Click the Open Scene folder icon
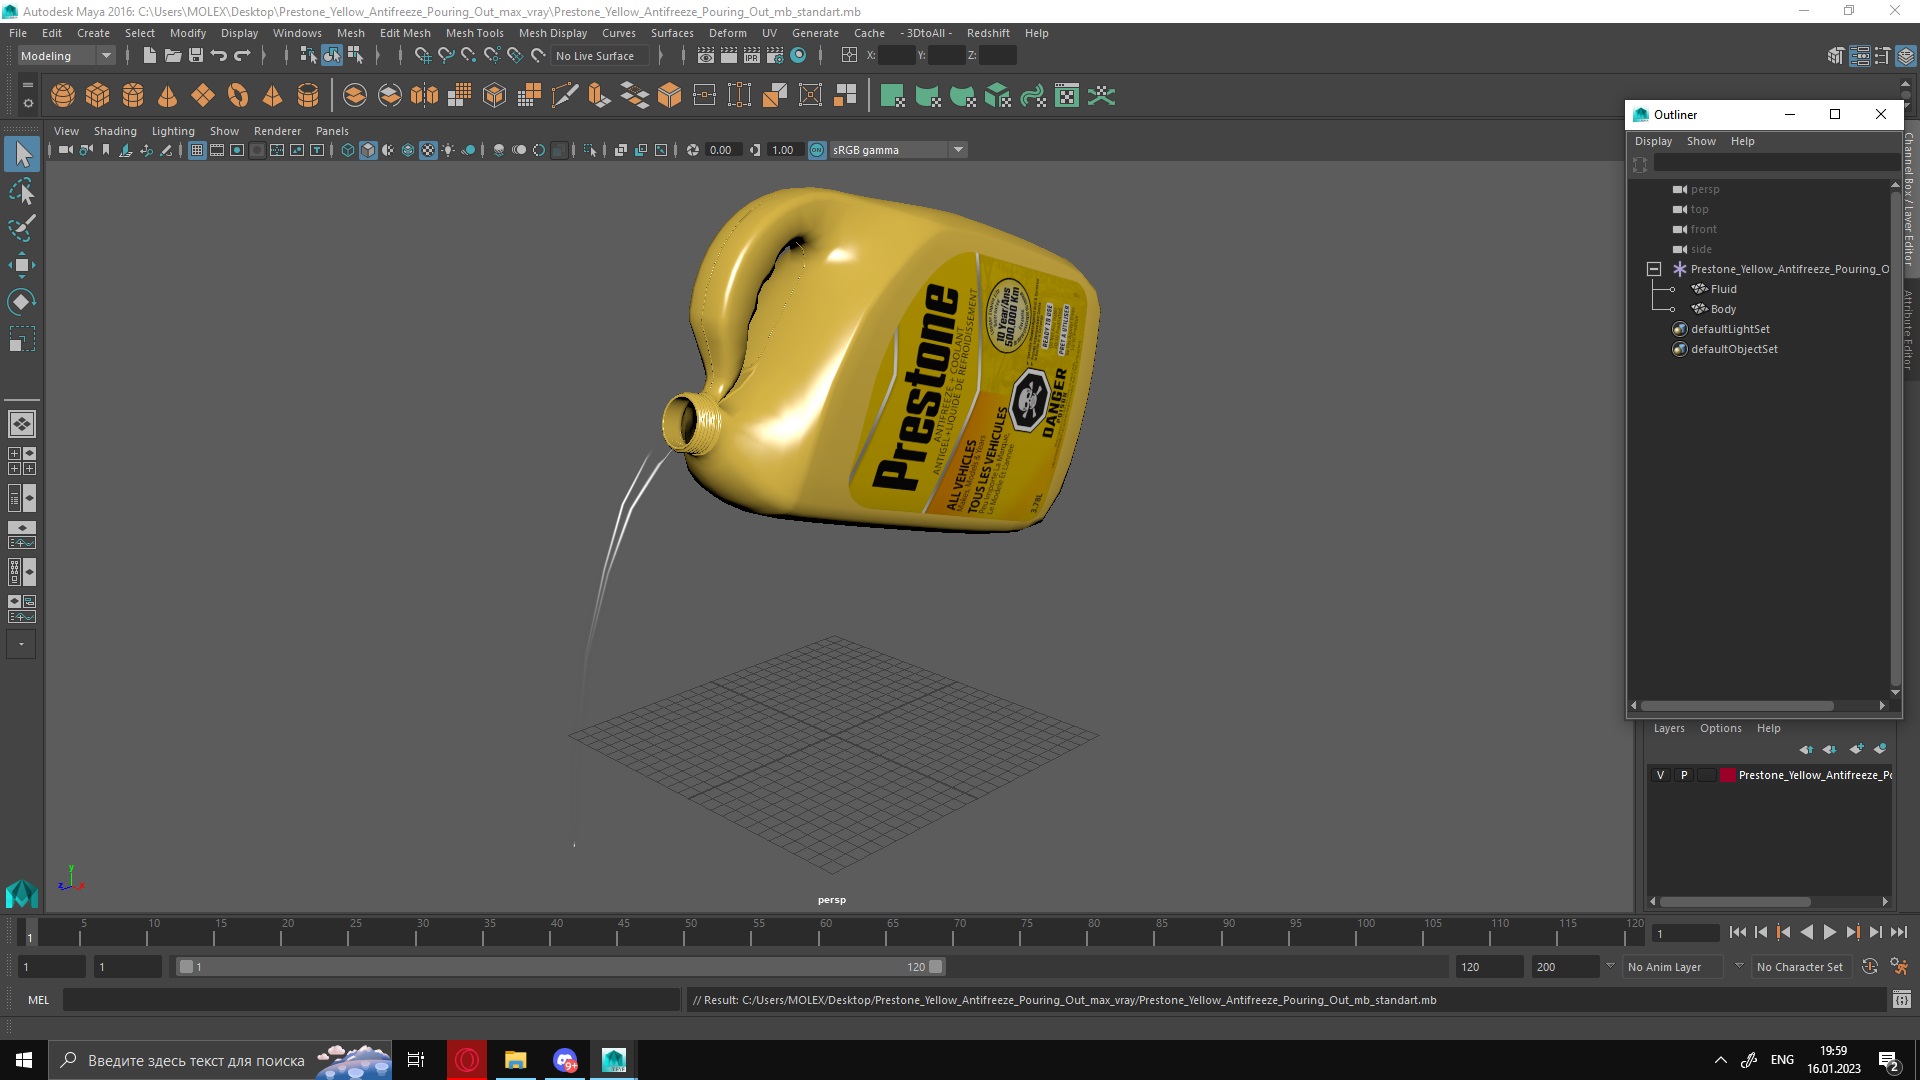Screen dimensions: 1920x1080 point(172,56)
